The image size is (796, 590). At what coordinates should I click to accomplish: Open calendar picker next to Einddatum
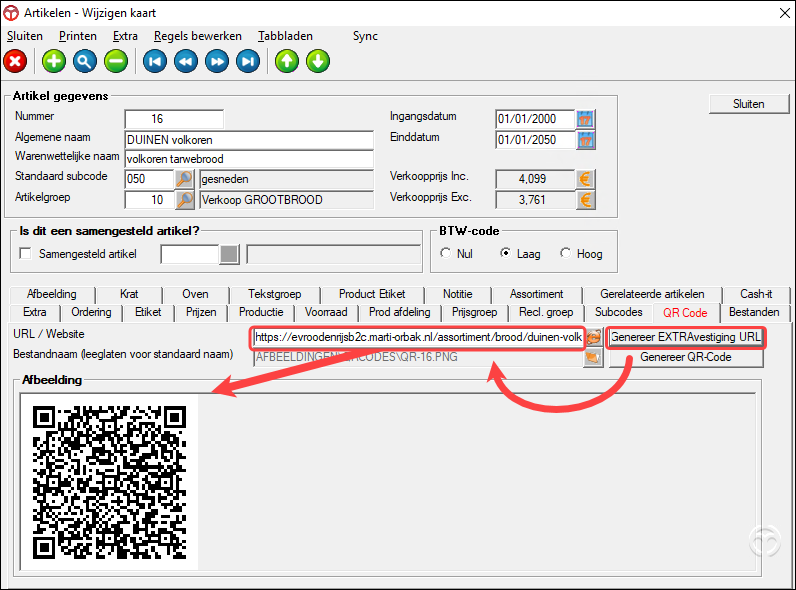pos(585,140)
